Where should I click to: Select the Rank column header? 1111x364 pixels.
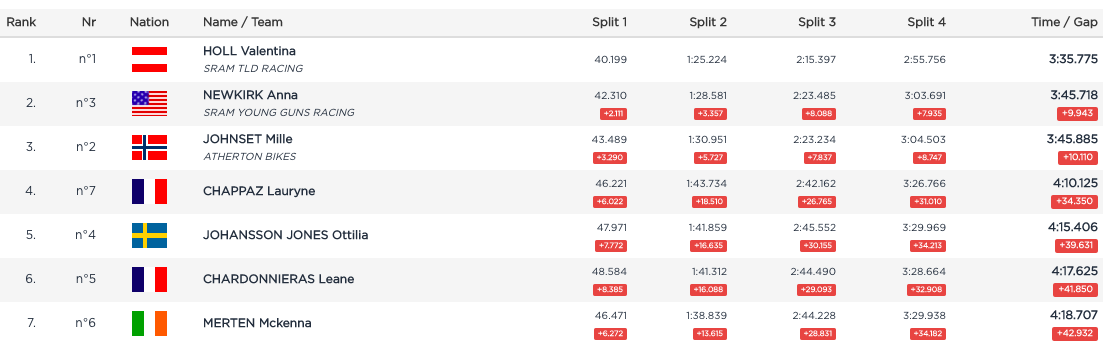21,22
